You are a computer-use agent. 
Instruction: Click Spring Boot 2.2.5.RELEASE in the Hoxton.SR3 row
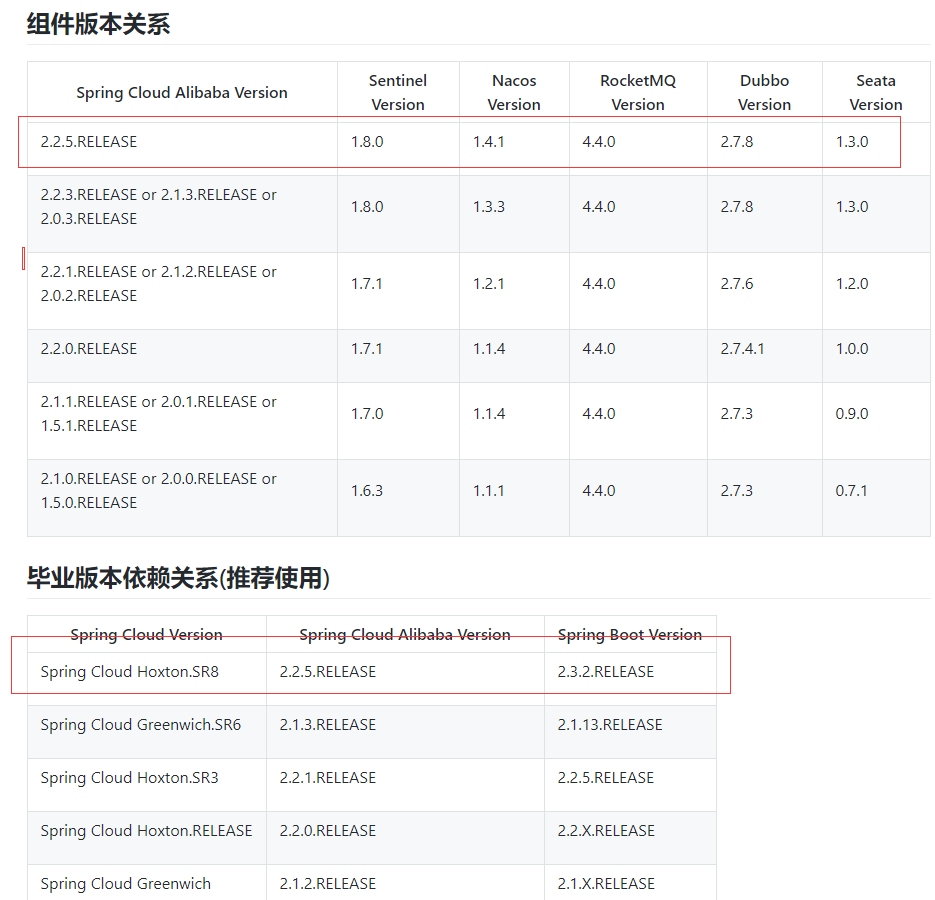point(606,778)
